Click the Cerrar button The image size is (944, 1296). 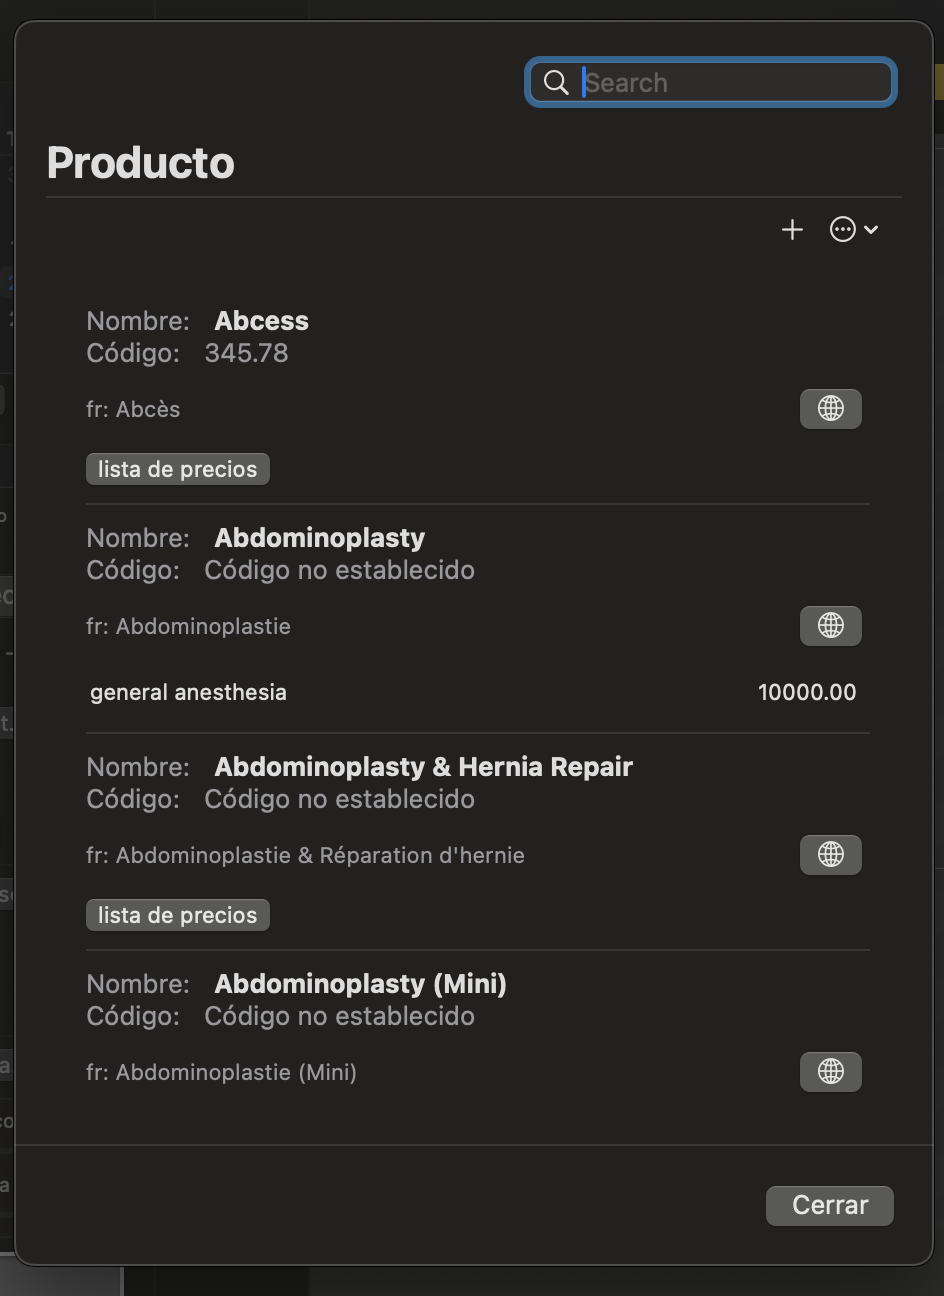click(x=830, y=1205)
